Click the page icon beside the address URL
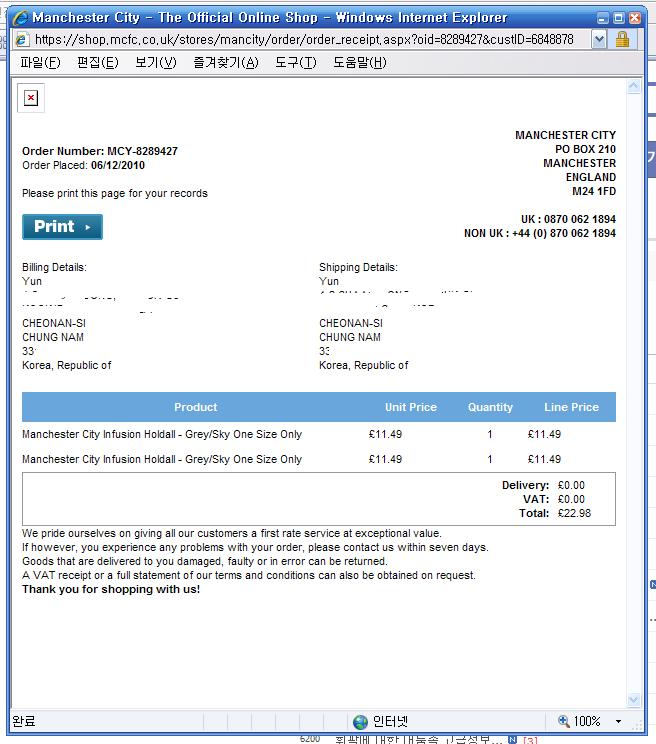Screen dimensions: 656x744 pos(21,39)
